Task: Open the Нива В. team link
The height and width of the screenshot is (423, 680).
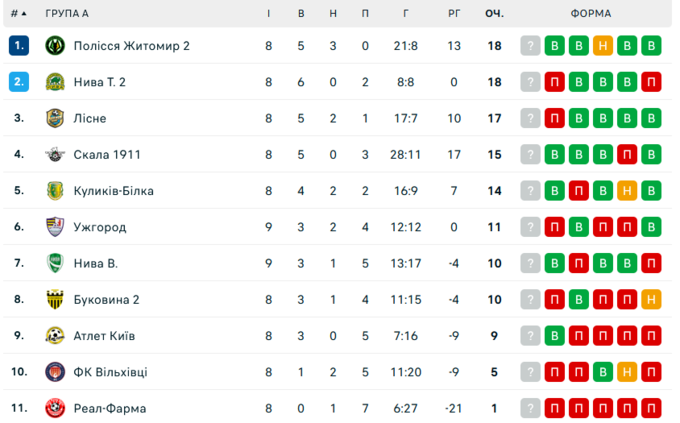Action: tap(96, 263)
